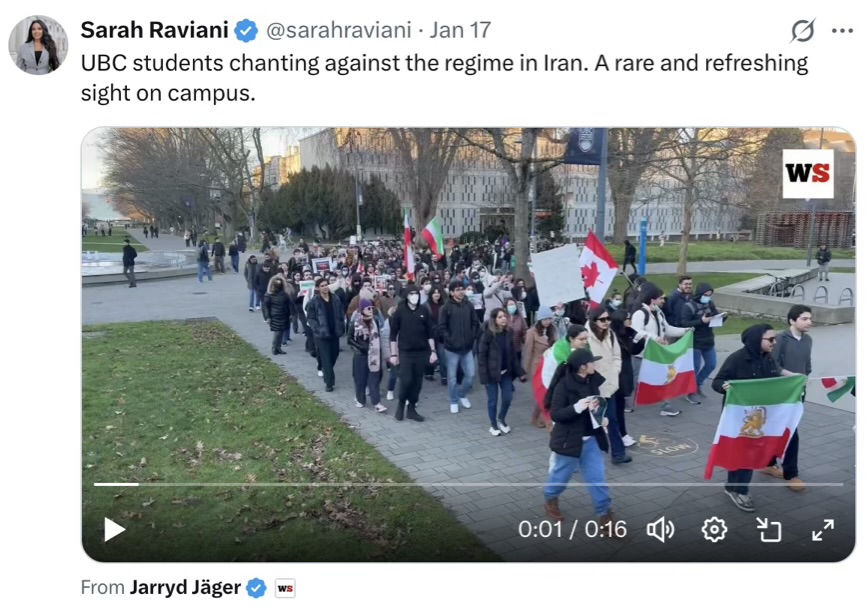The image size is (866, 609).
Task: Enter fullscreen using the expand arrows icon
Action: pos(823,530)
